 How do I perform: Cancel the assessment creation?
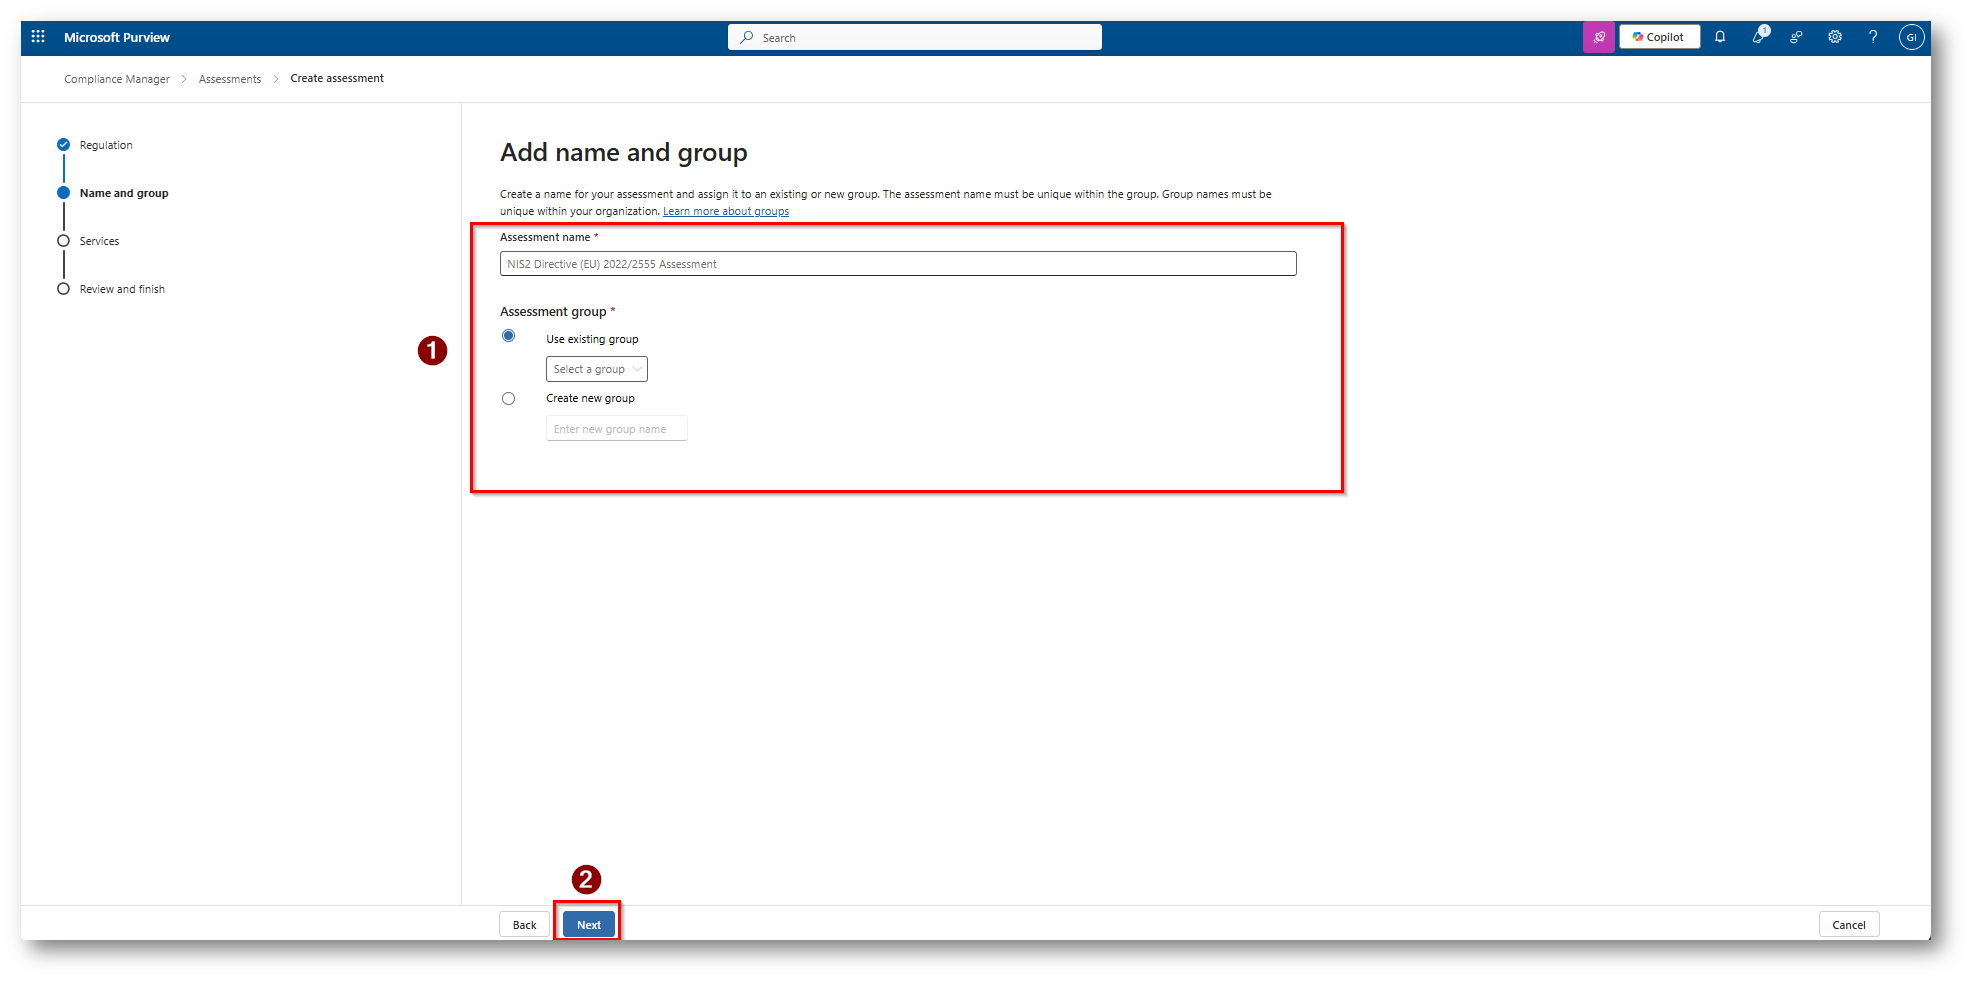[1849, 925]
